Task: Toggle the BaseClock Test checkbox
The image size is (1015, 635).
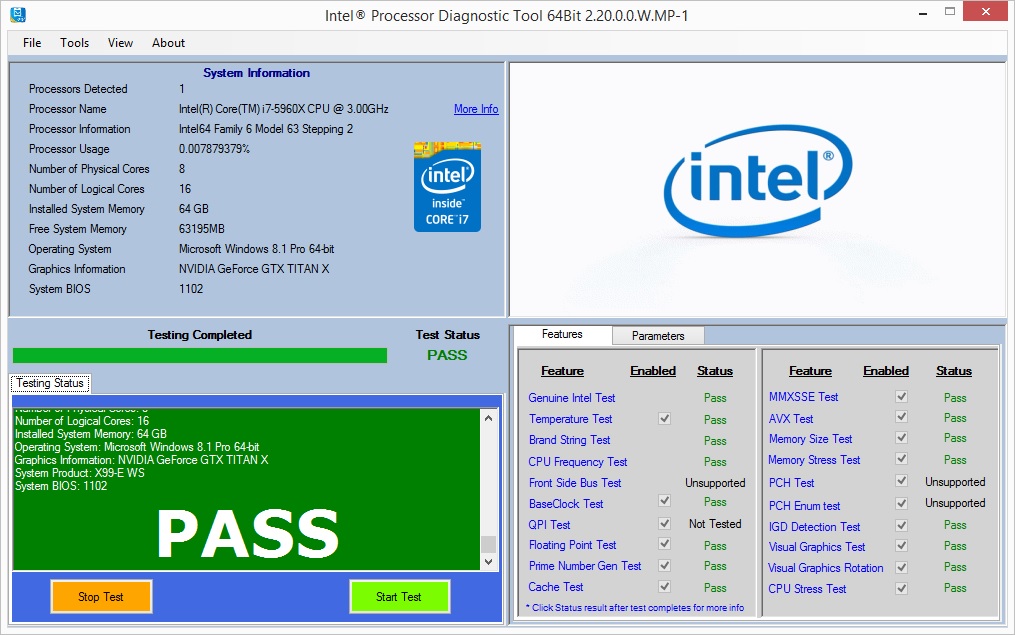Action: pyautogui.click(x=664, y=500)
